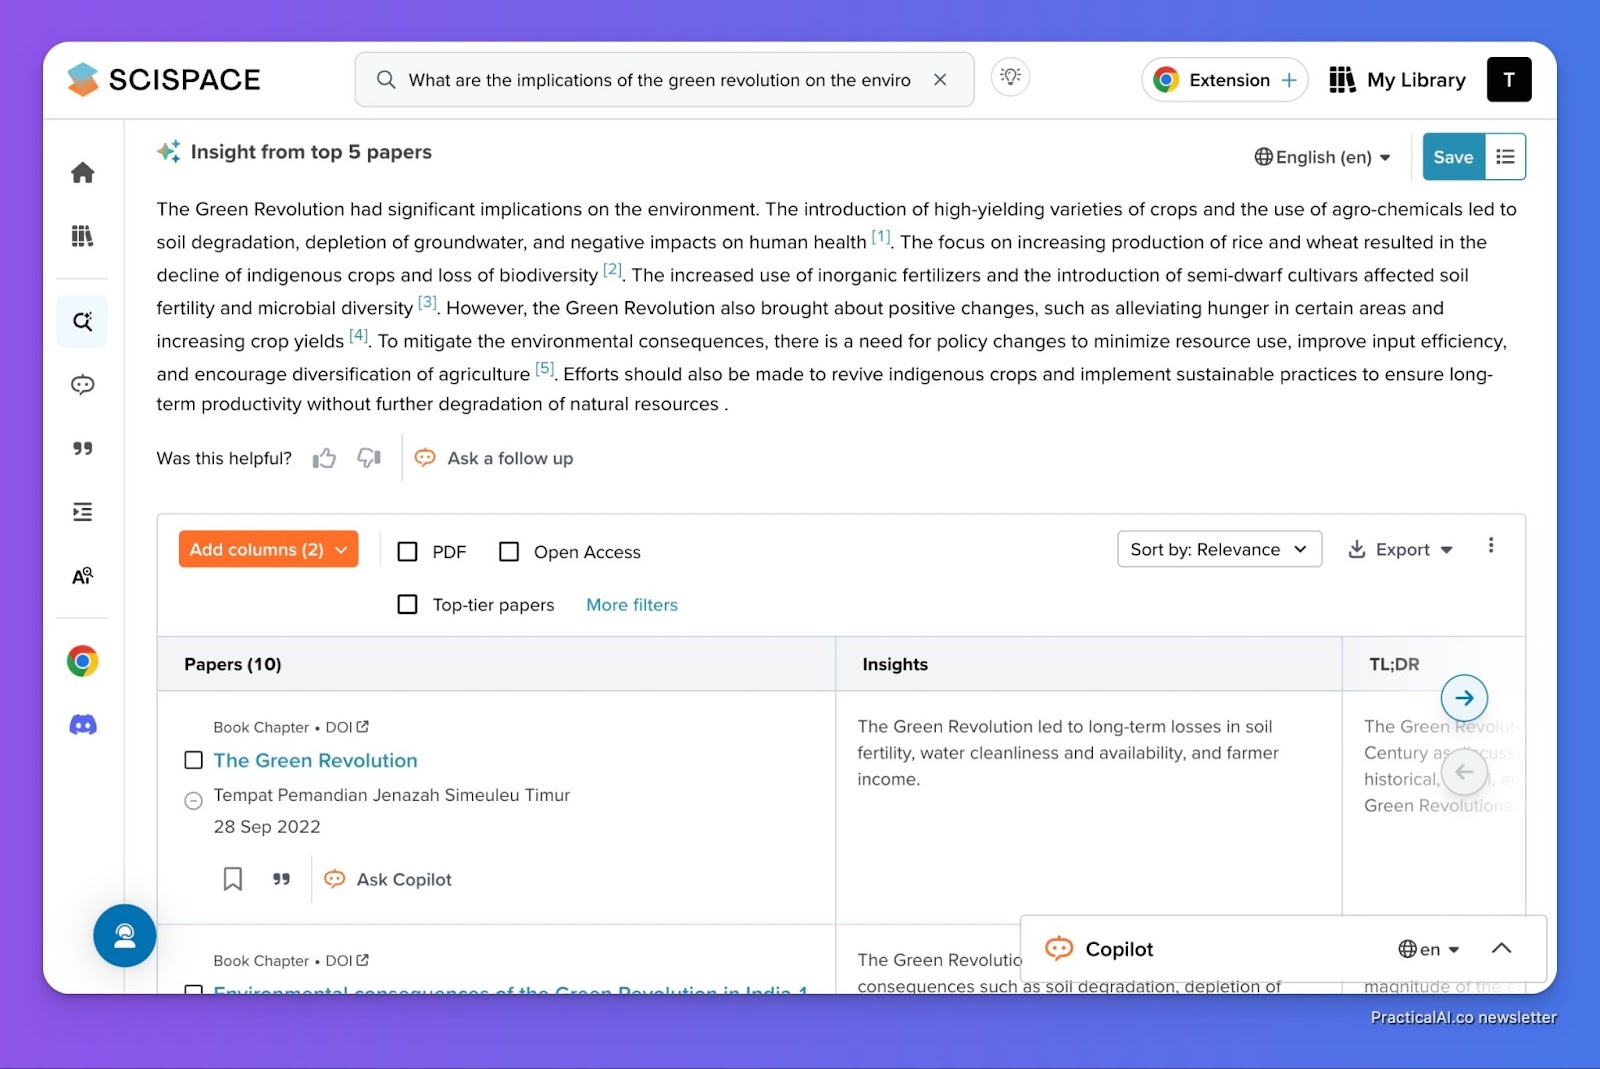Open Copilot language en dropdown

click(1429, 949)
